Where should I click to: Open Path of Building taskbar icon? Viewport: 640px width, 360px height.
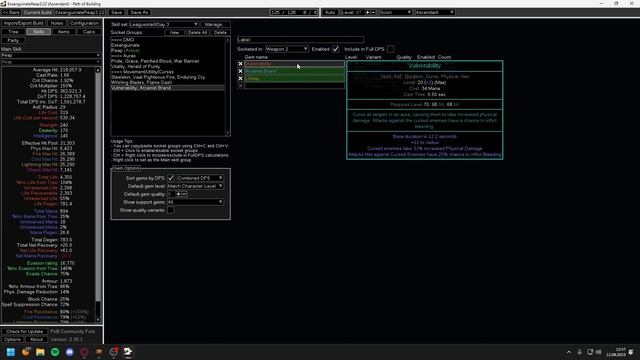128,352
